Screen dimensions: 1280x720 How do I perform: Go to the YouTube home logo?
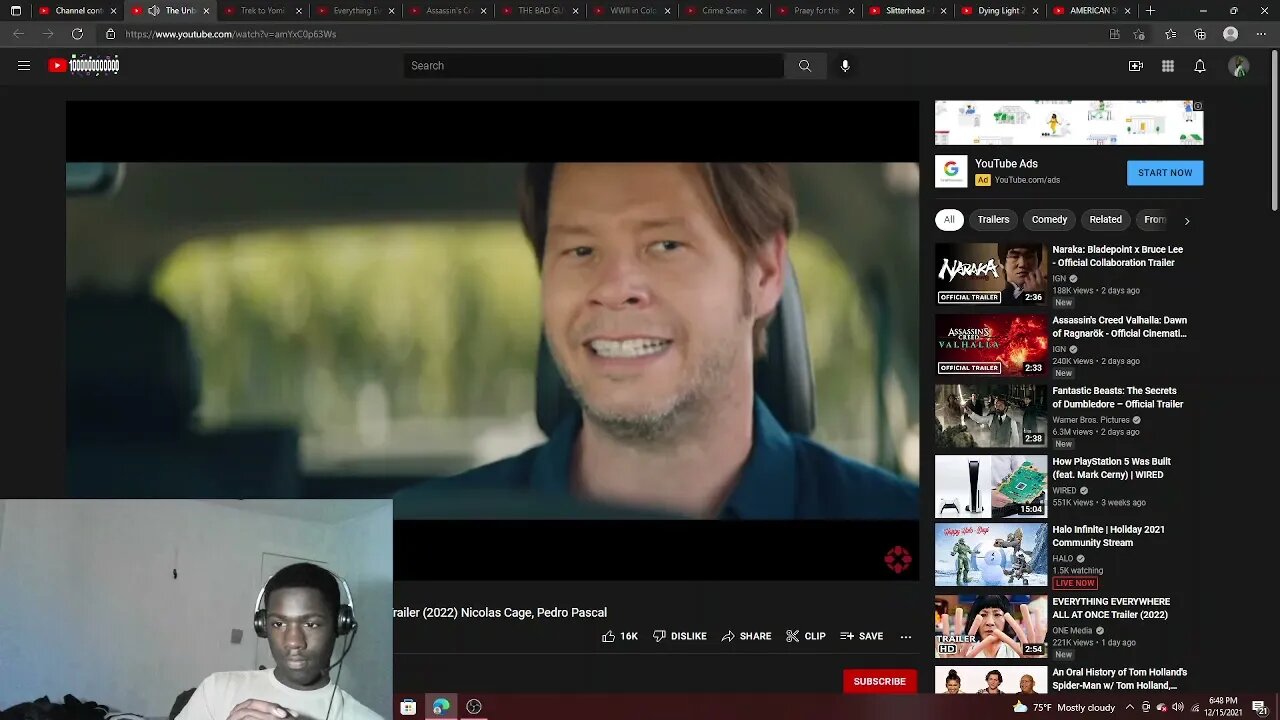click(84, 66)
